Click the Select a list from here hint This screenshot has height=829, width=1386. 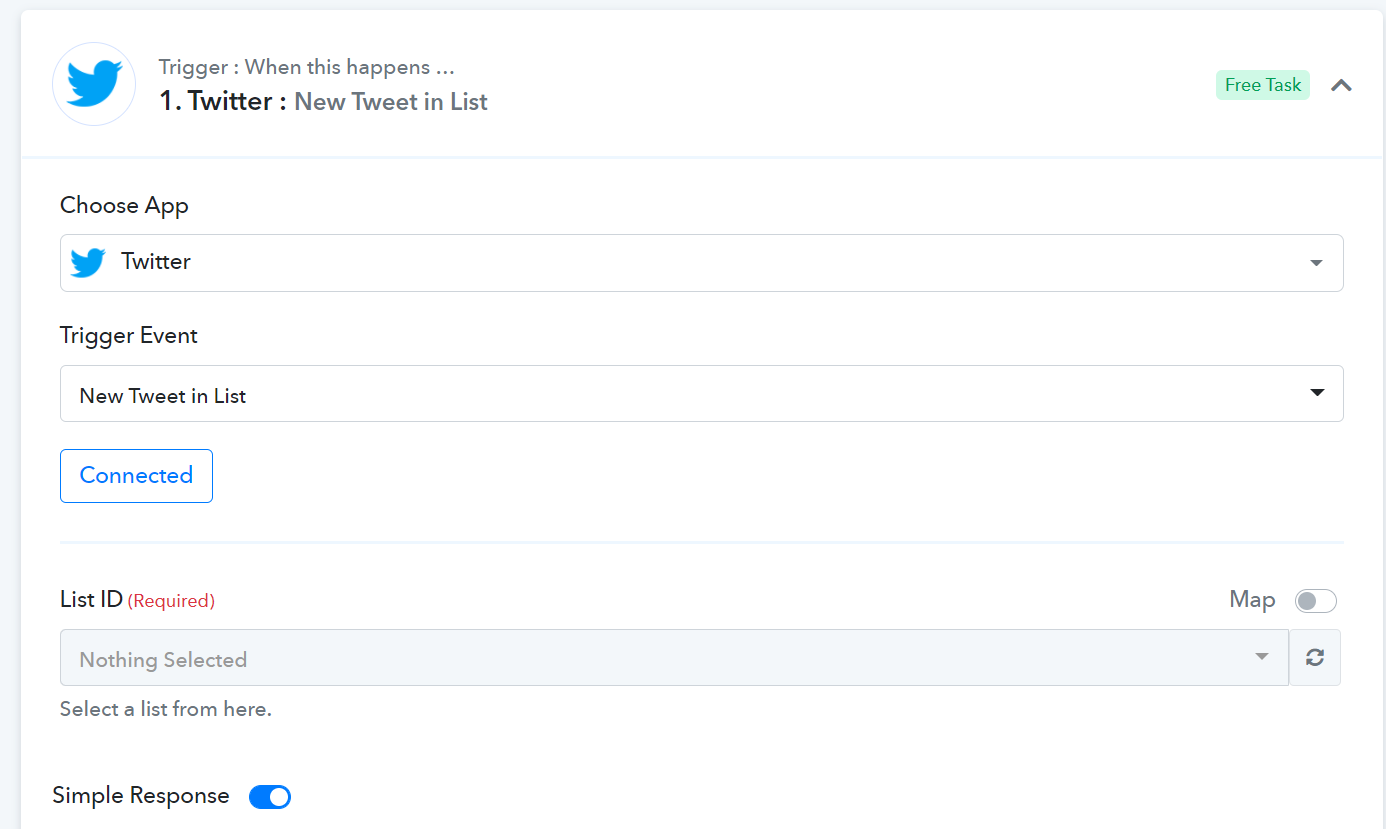tap(166, 709)
